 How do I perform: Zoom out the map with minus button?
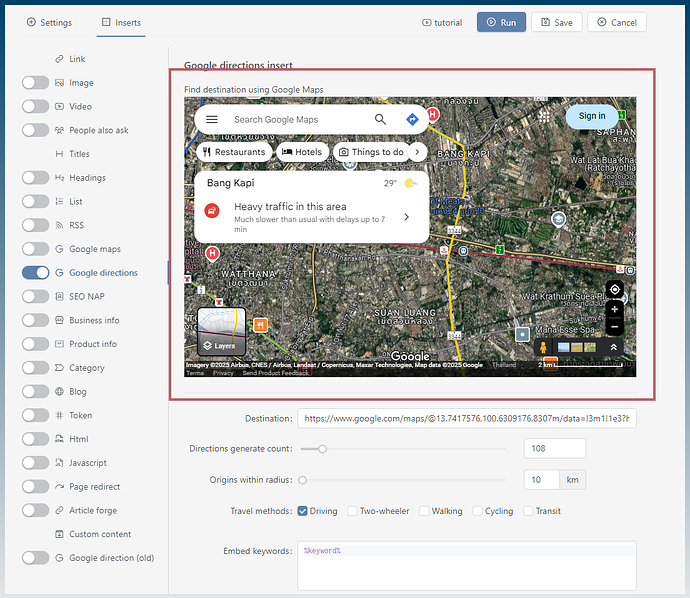(x=615, y=327)
